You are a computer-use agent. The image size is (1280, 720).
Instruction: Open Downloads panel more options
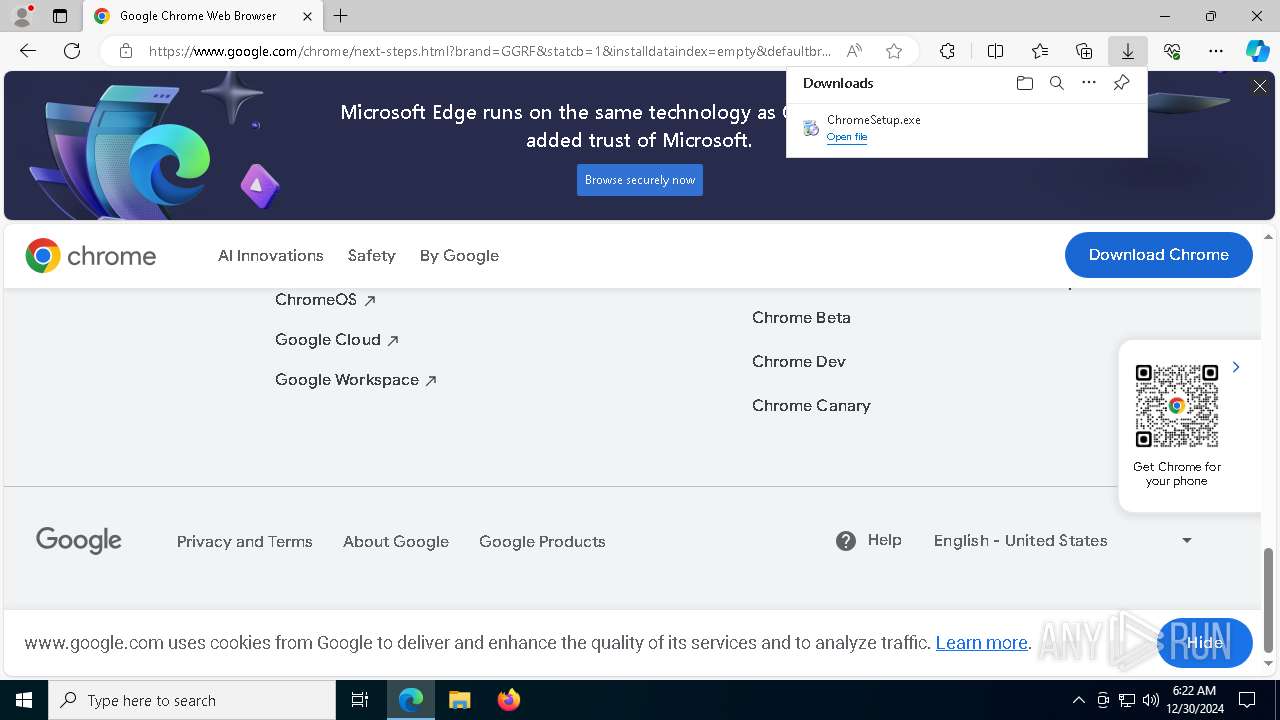click(x=1089, y=83)
